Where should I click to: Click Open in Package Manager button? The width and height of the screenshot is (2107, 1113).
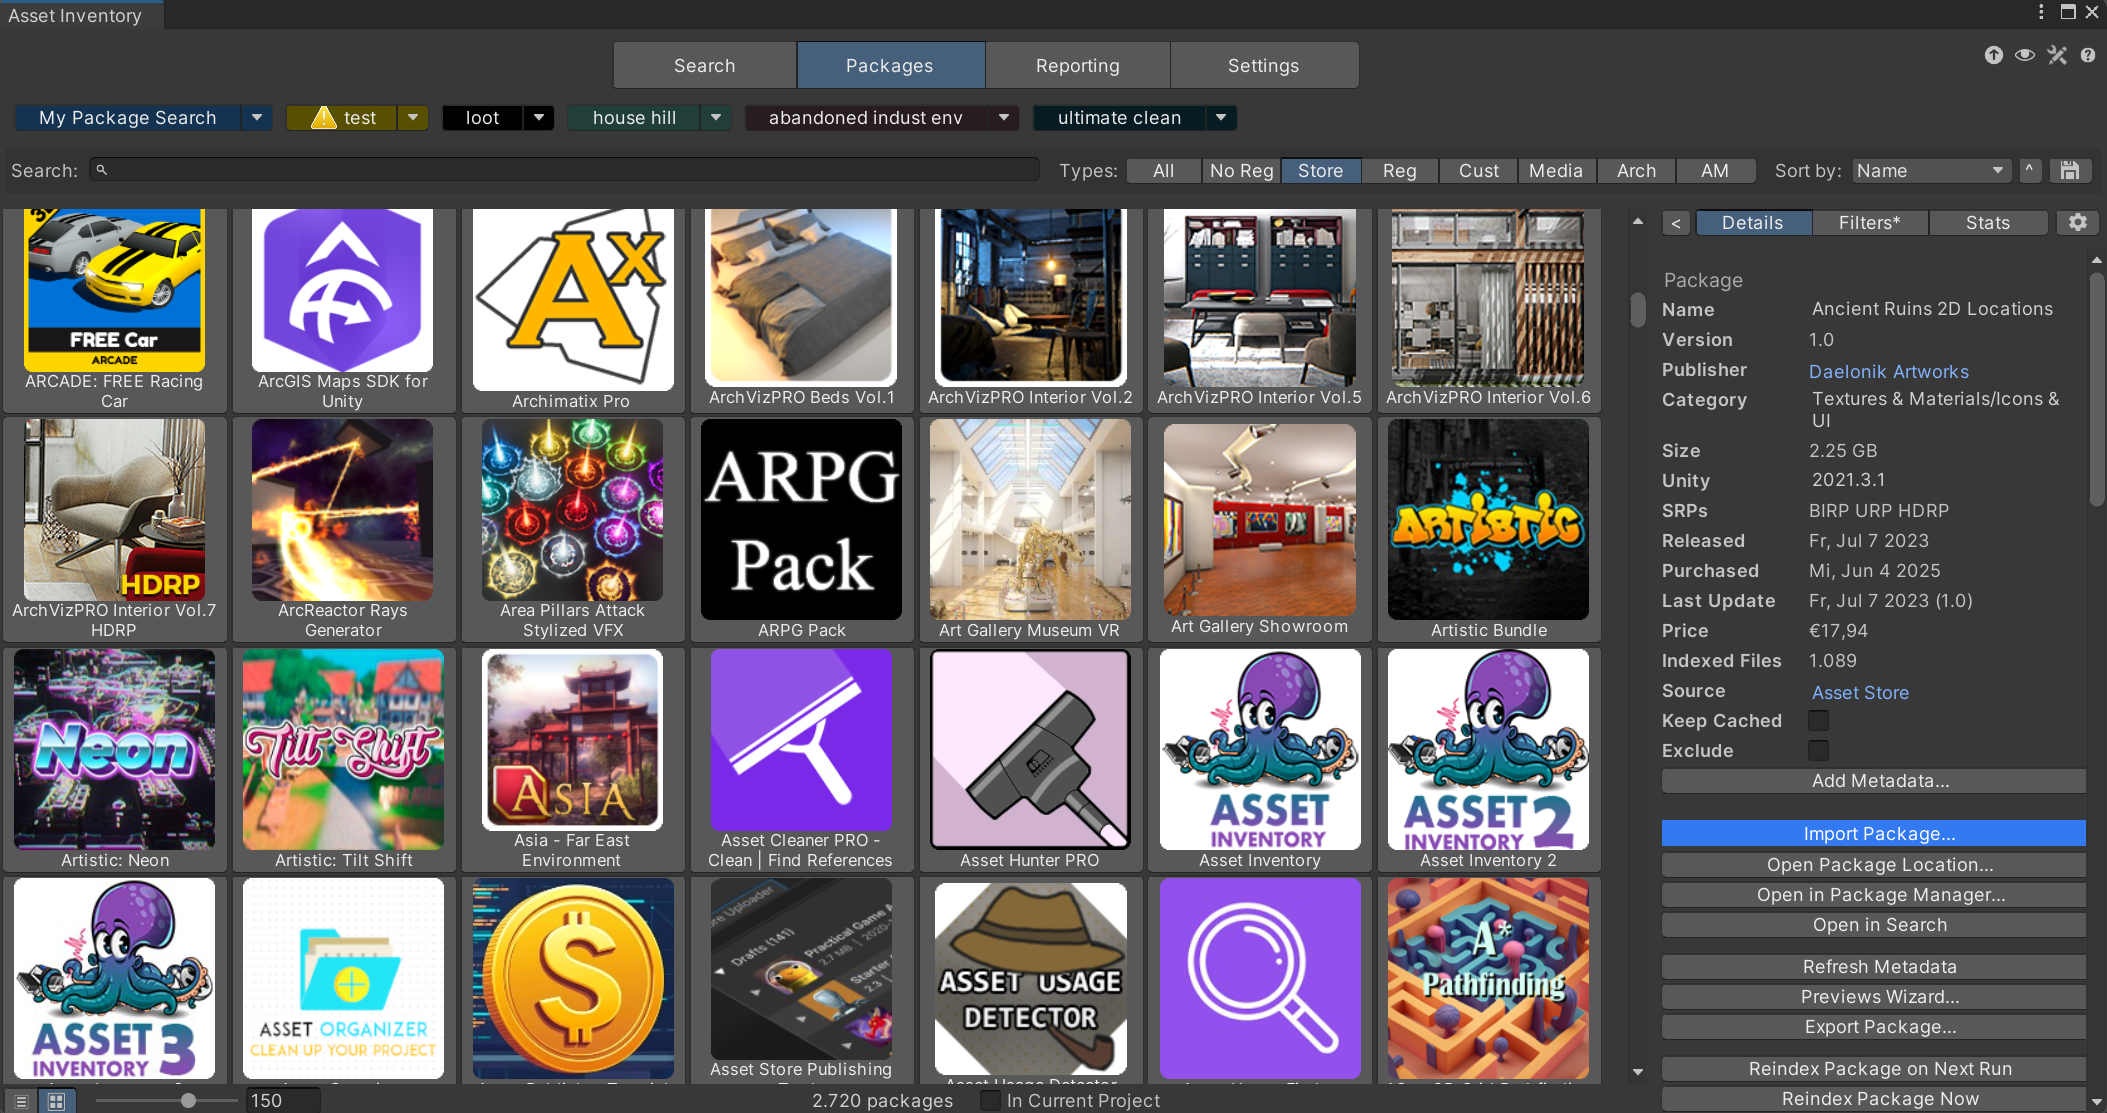point(1874,894)
